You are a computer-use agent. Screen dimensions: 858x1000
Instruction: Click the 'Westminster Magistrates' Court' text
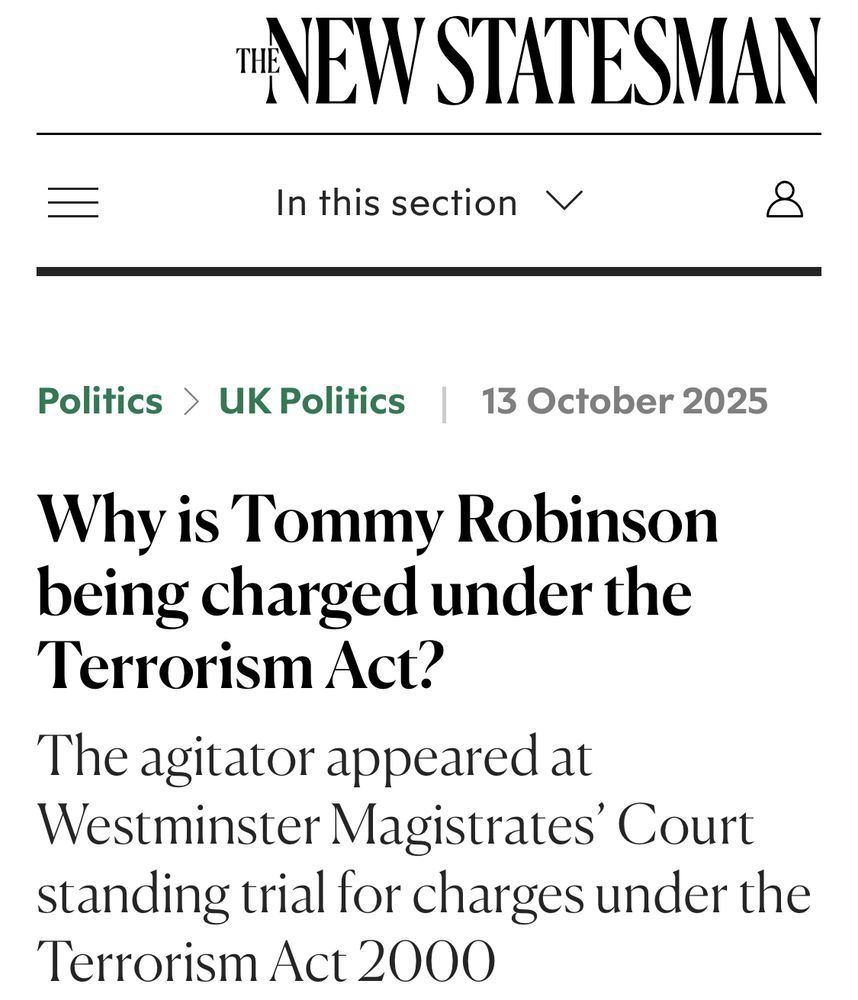click(395, 826)
